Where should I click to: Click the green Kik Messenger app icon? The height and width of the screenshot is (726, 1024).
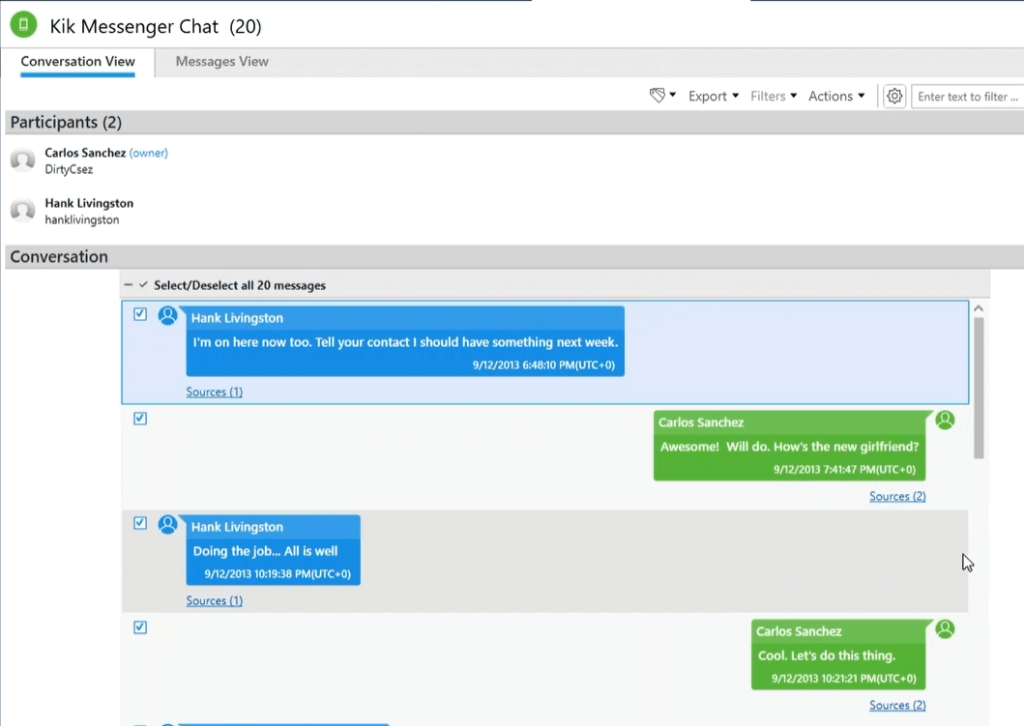pos(24,25)
